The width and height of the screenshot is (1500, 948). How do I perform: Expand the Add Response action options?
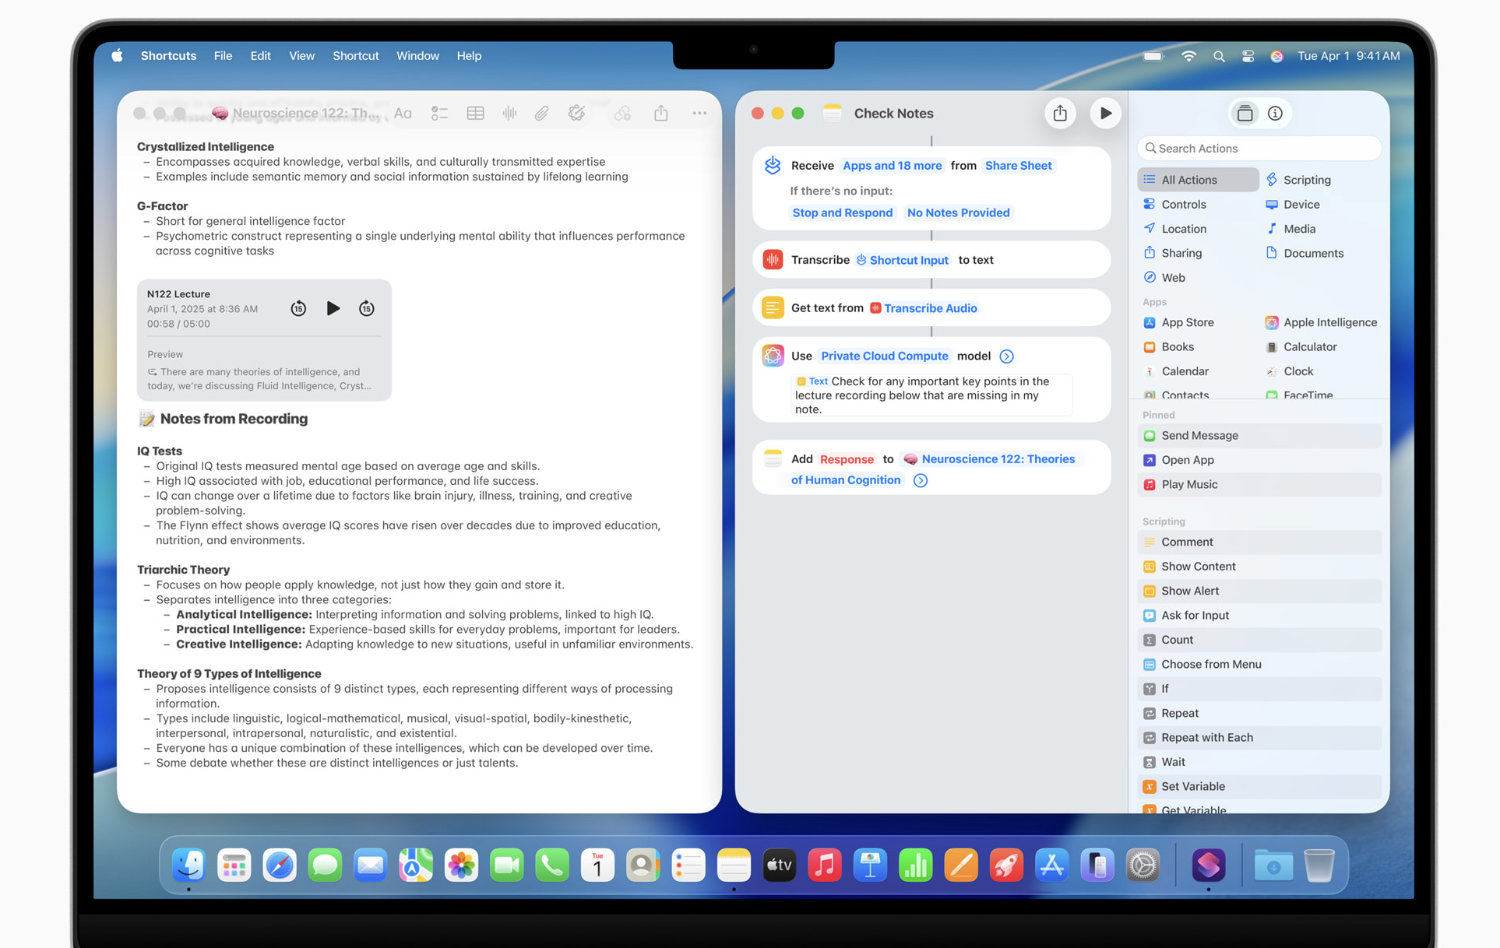click(921, 481)
